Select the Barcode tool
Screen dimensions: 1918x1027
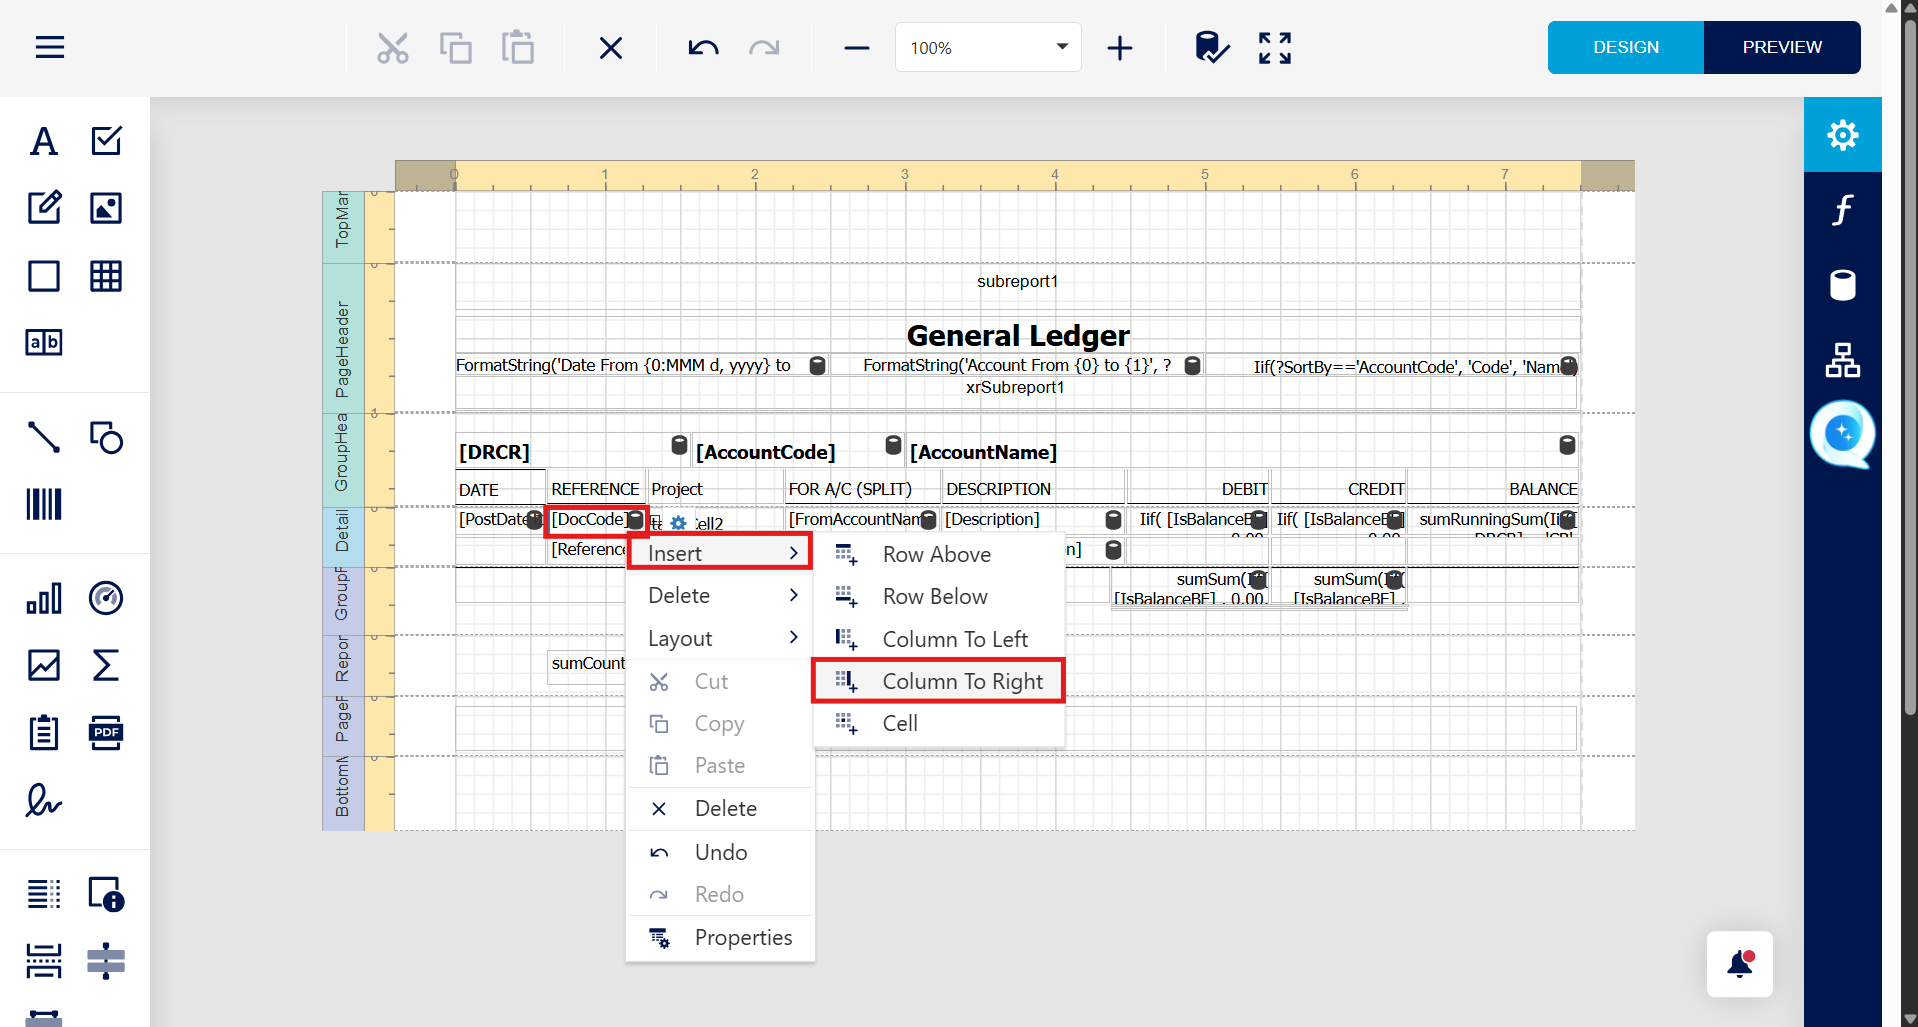click(44, 504)
